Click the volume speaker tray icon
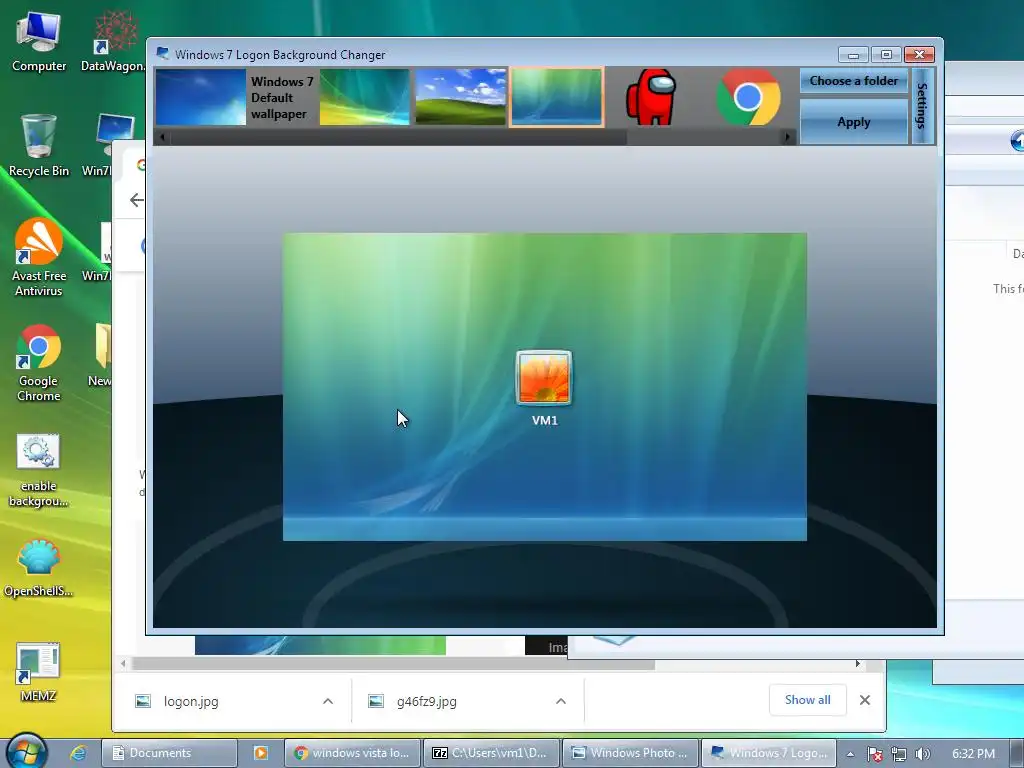Image resolution: width=1024 pixels, height=768 pixels. coord(922,754)
